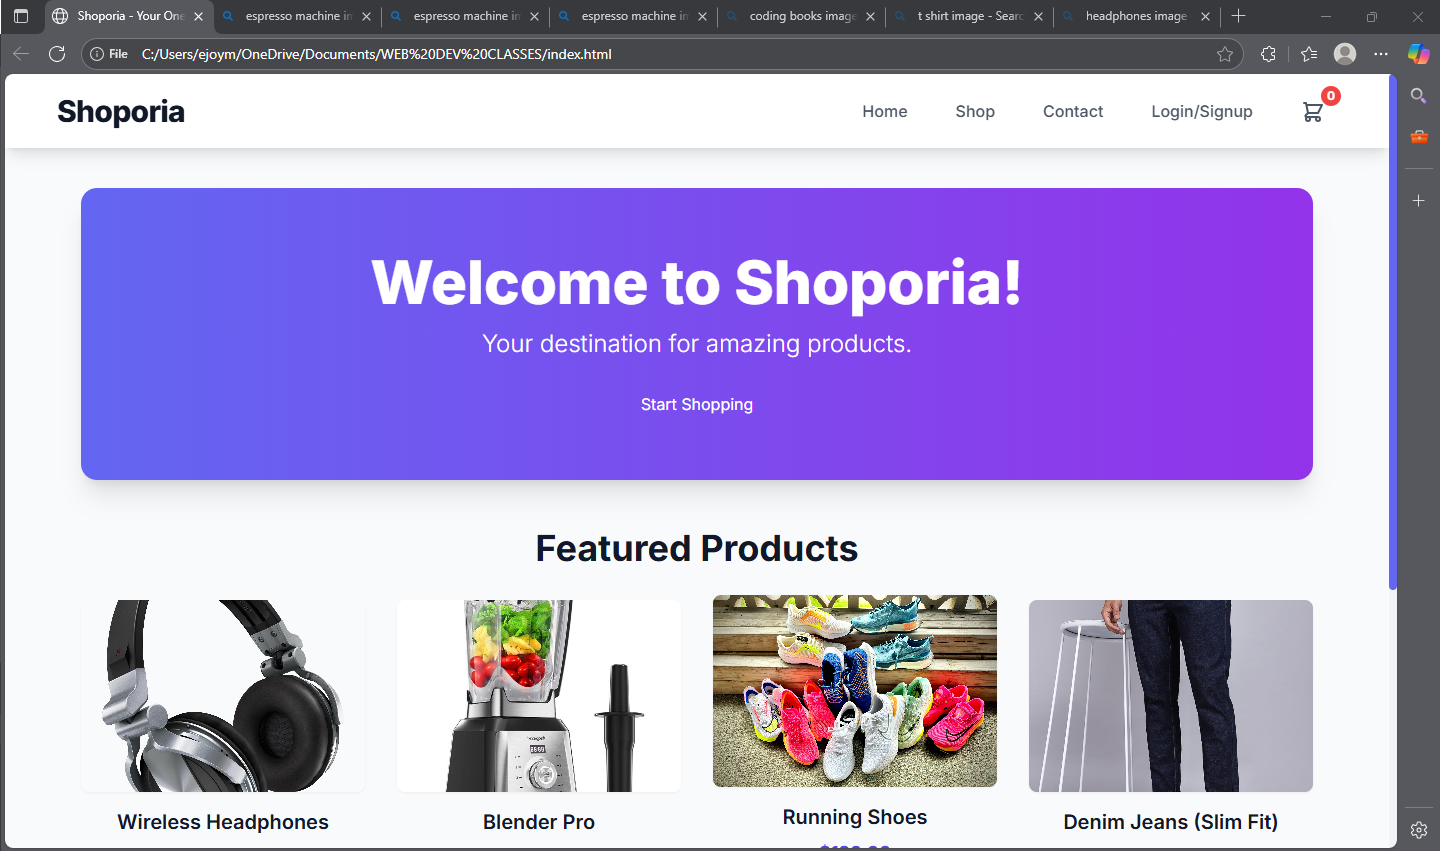The image size is (1440, 851).
Task: Open sidebar settings gear icon
Action: click(x=1418, y=830)
